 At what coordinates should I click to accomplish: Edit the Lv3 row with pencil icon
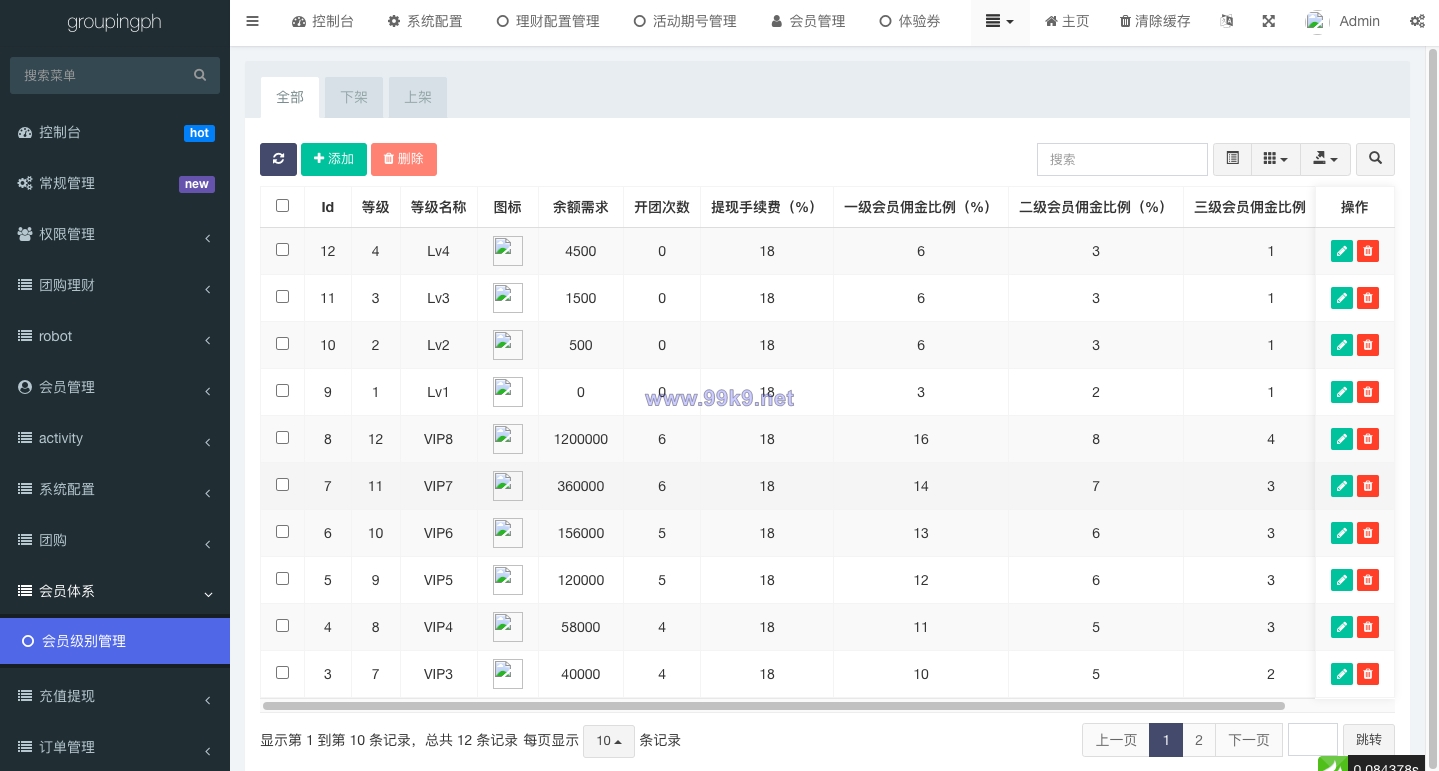[x=1342, y=298]
